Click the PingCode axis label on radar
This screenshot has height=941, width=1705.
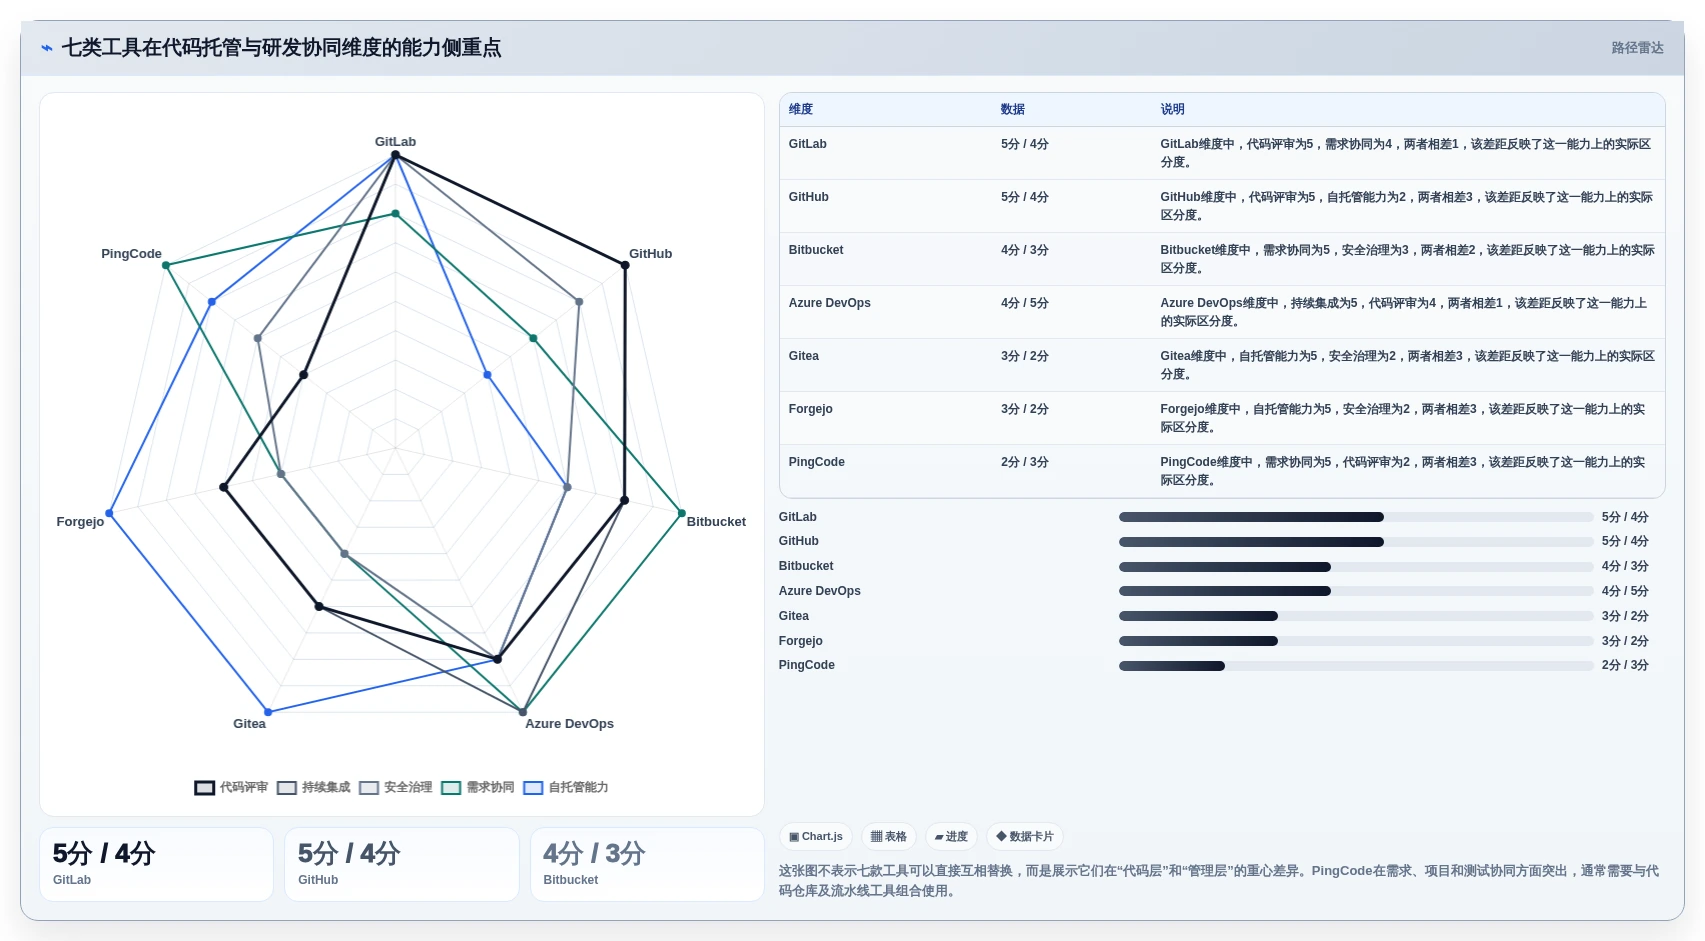coord(131,254)
